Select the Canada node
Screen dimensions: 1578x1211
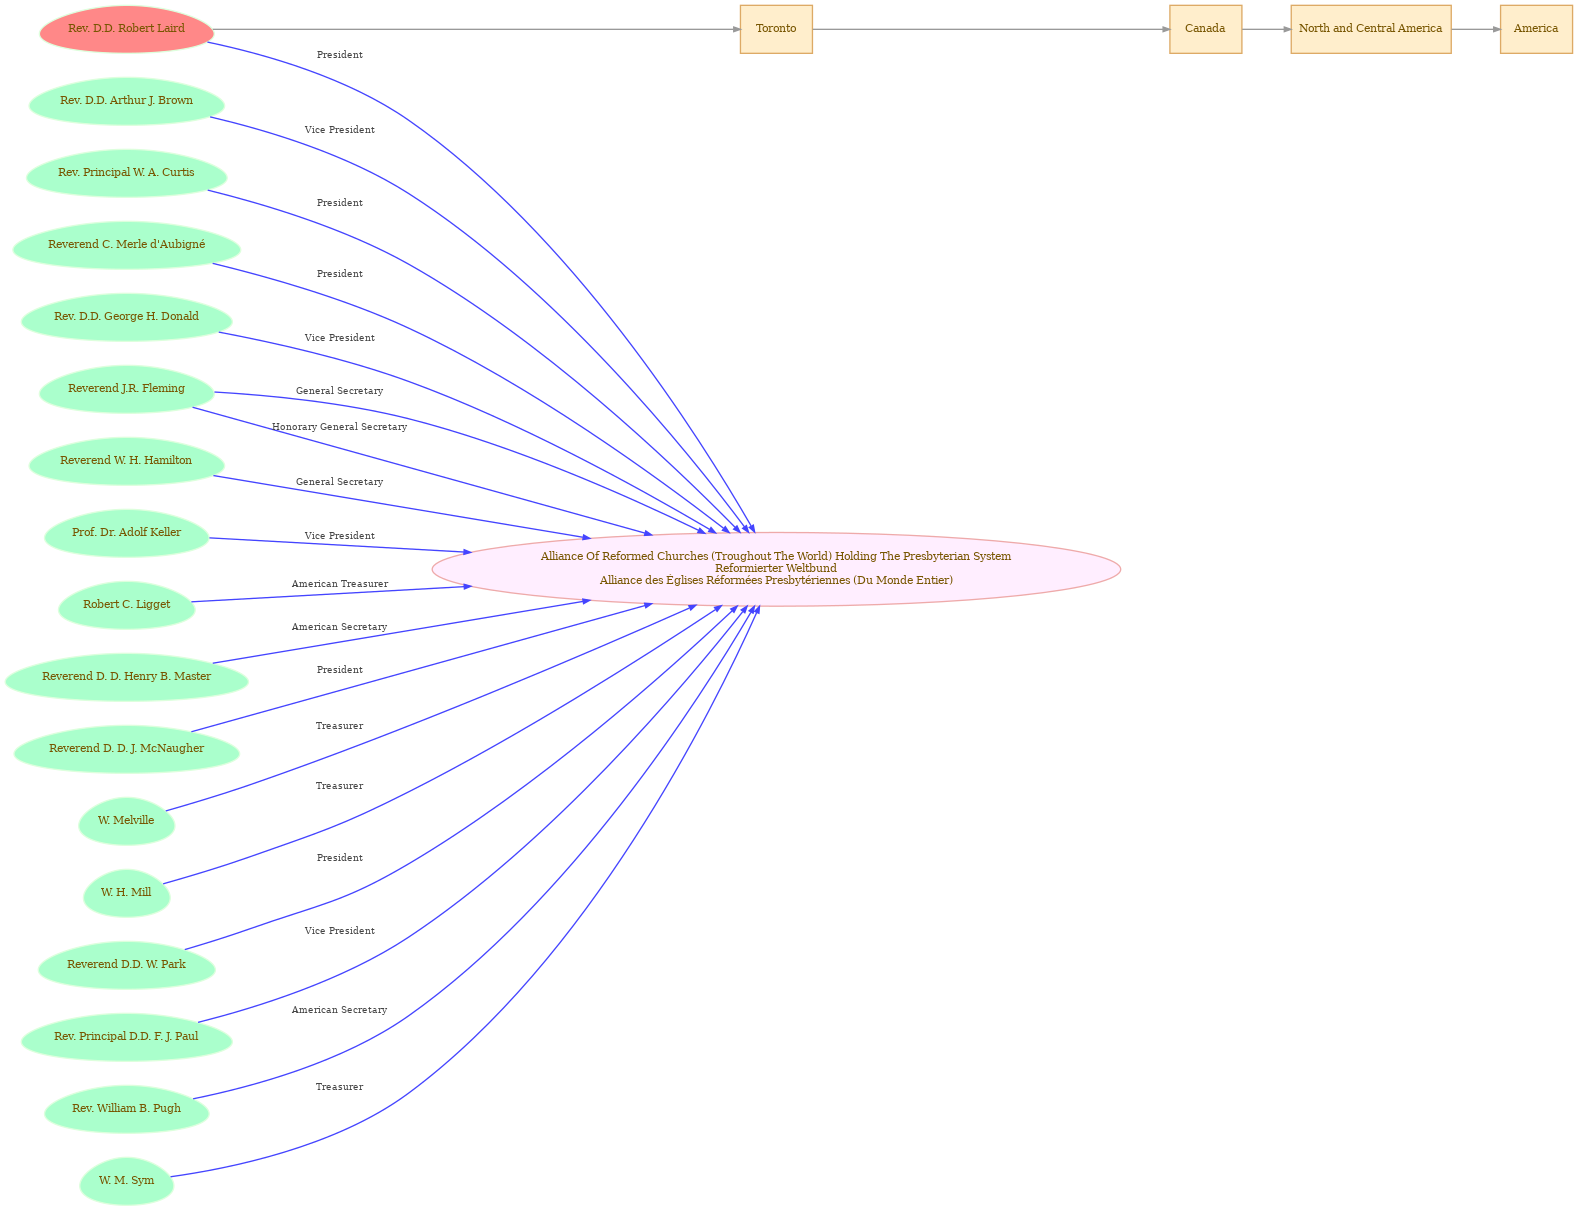(x=1205, y=29)
